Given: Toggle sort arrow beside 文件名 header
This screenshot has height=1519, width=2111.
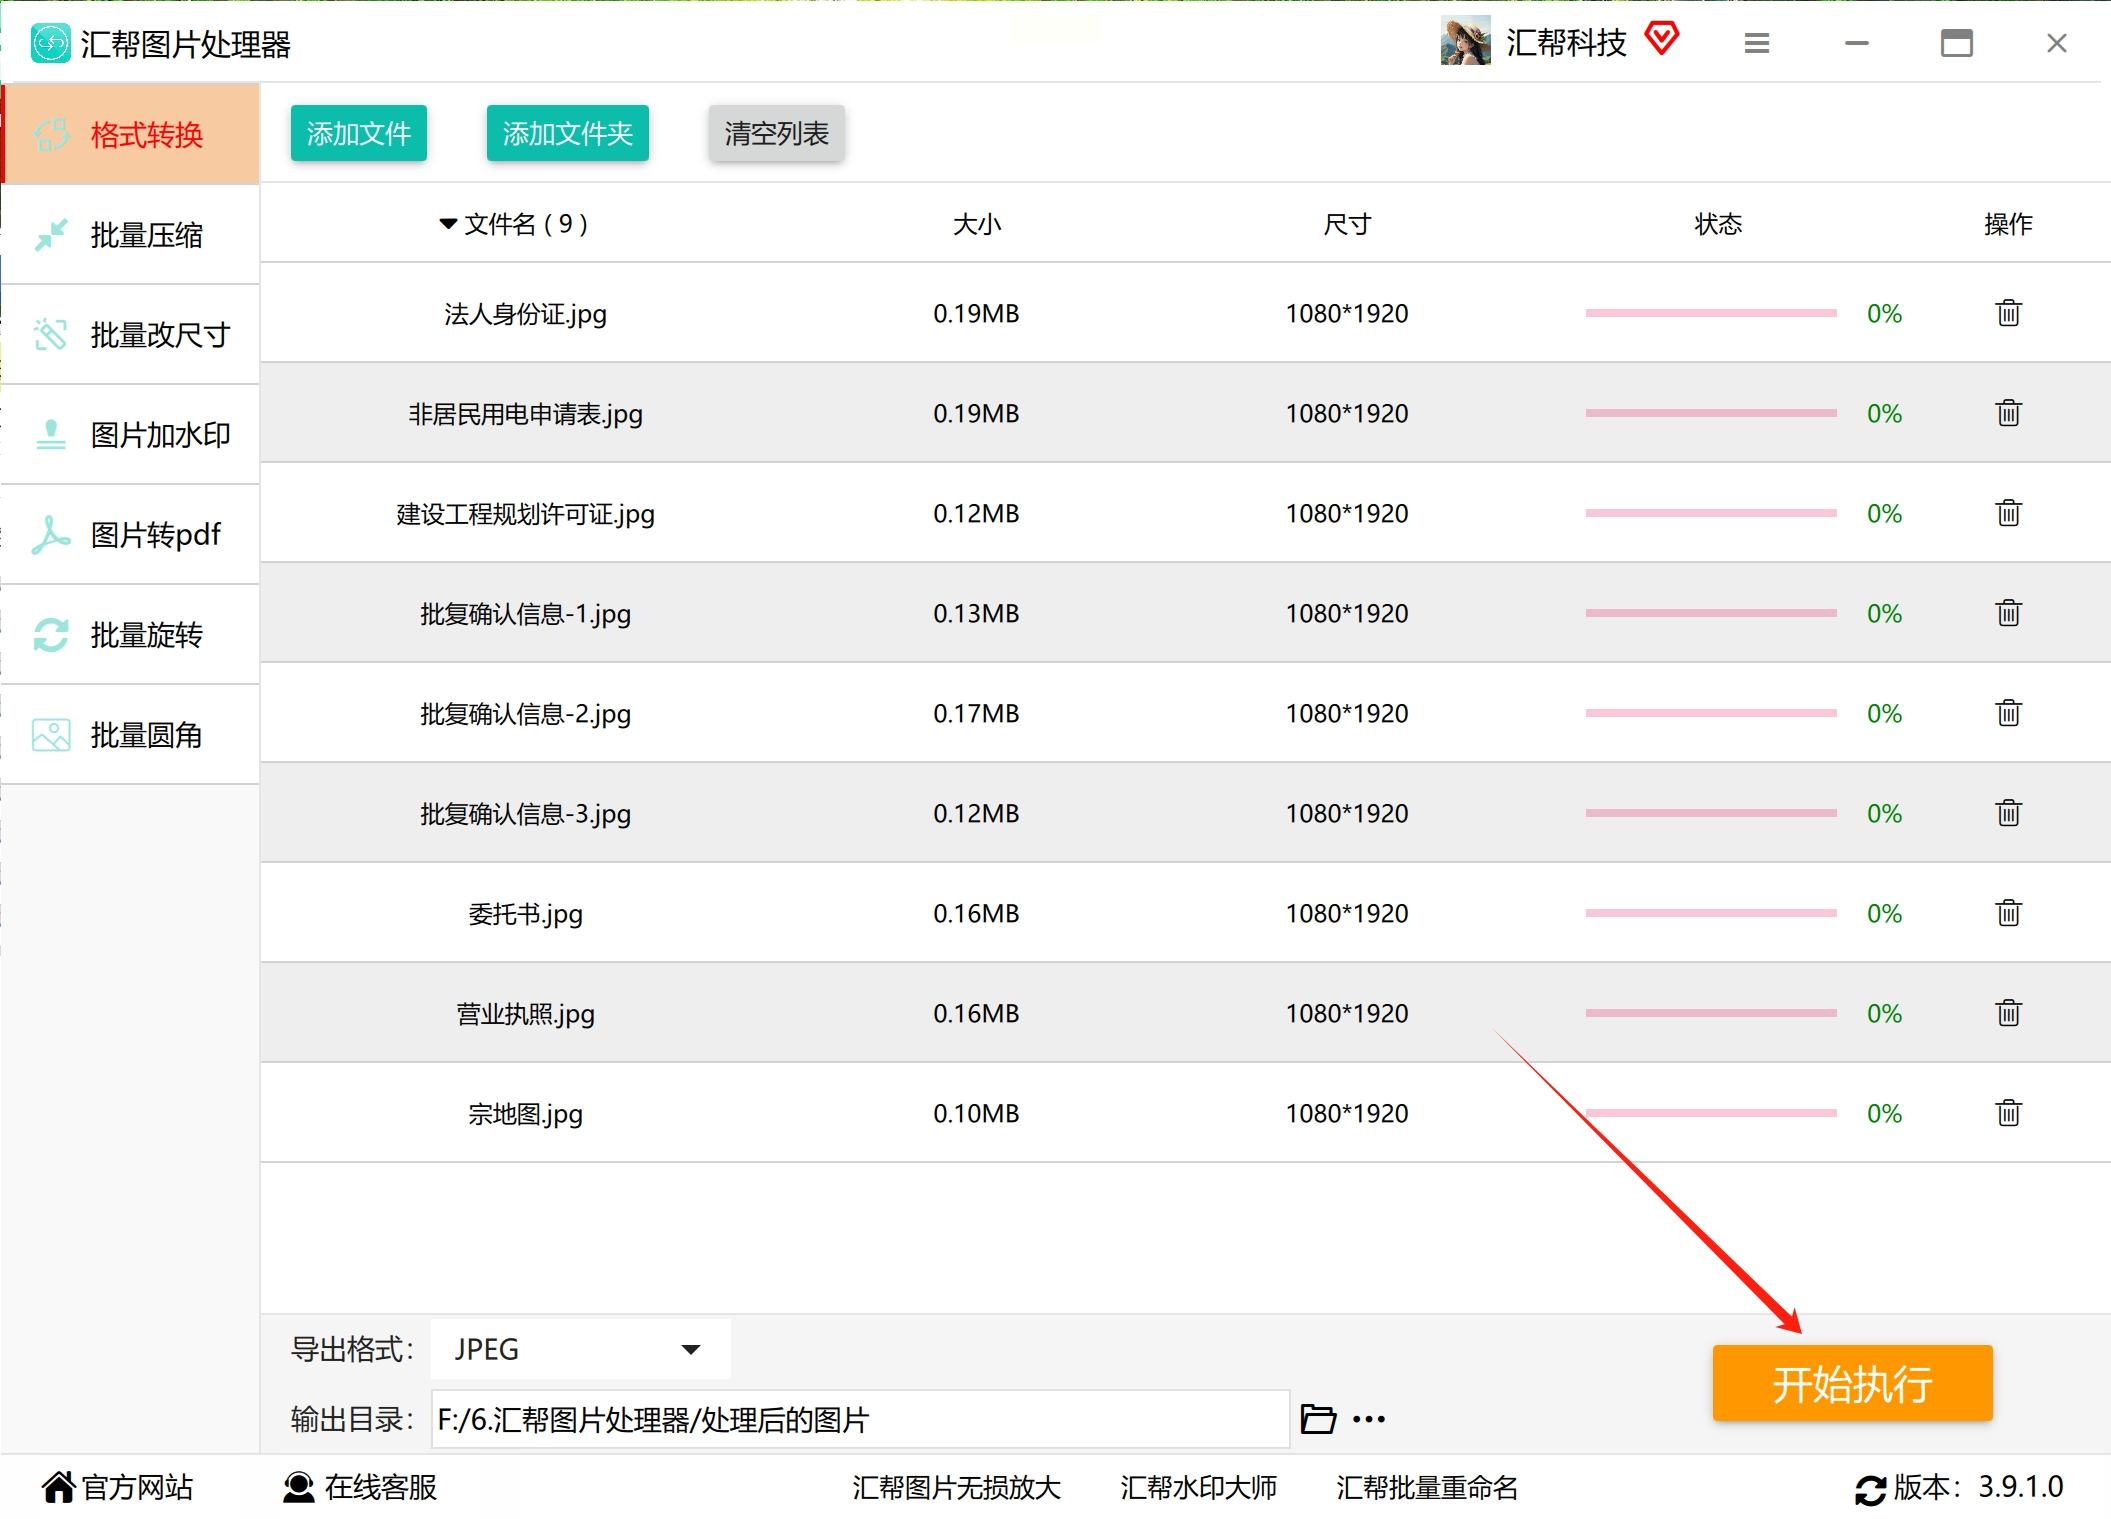Looking at the screenshot, I should (448, 224).
